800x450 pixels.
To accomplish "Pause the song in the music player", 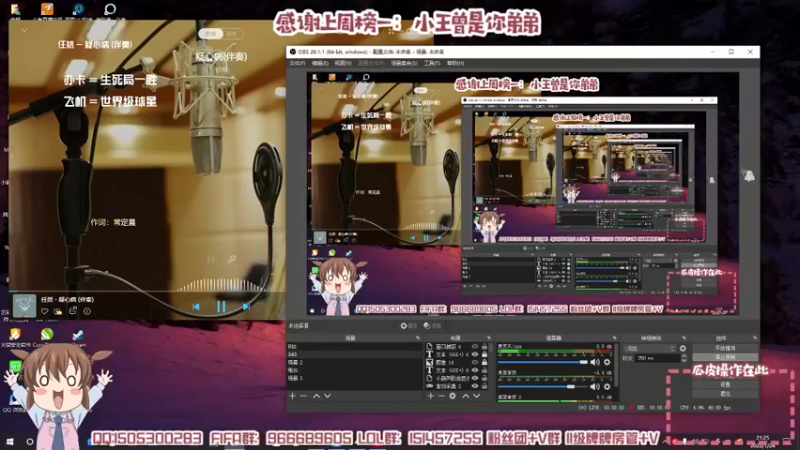I will 221,306.
